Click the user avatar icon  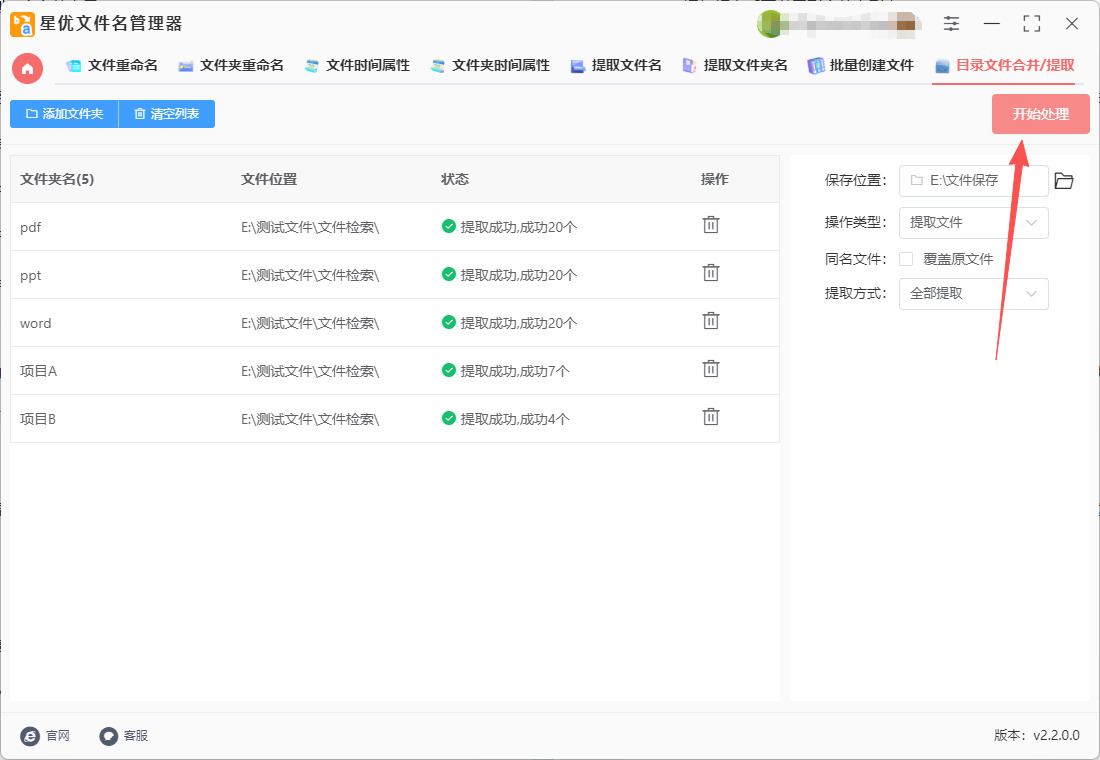coord(769,24)
